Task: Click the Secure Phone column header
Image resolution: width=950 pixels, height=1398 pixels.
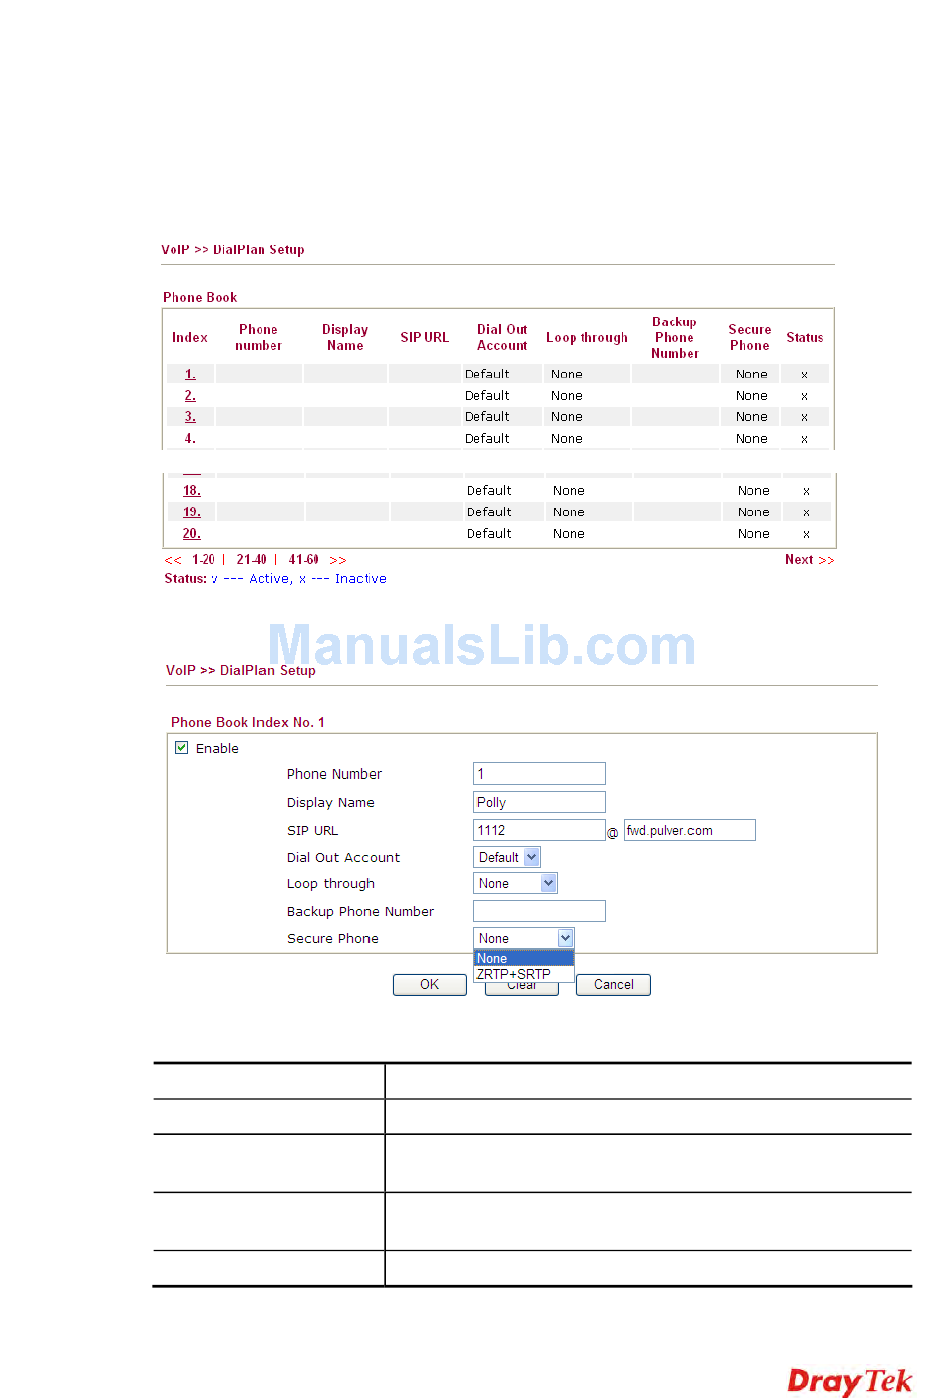Action: click(x=750, y=338)
